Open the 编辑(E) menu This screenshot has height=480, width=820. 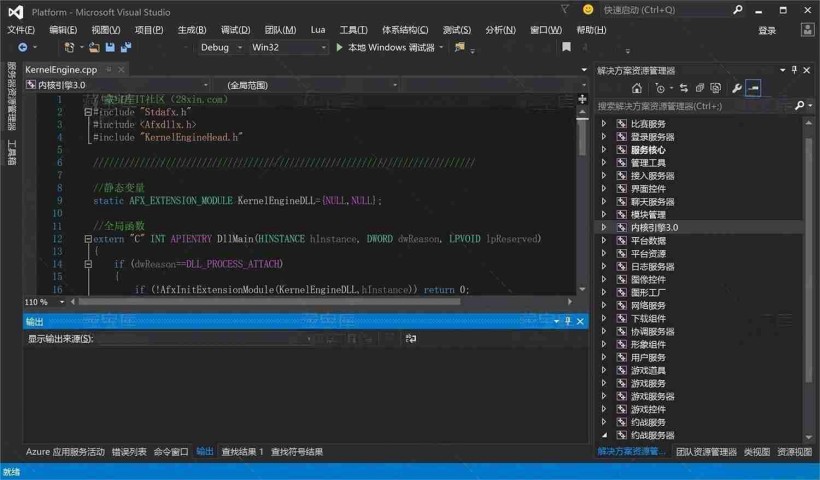tap(63, 30)
